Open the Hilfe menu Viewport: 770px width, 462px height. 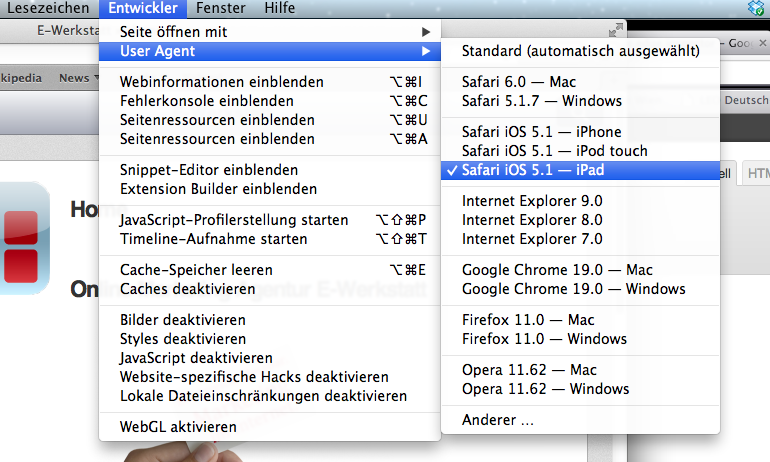pos(279,8)
